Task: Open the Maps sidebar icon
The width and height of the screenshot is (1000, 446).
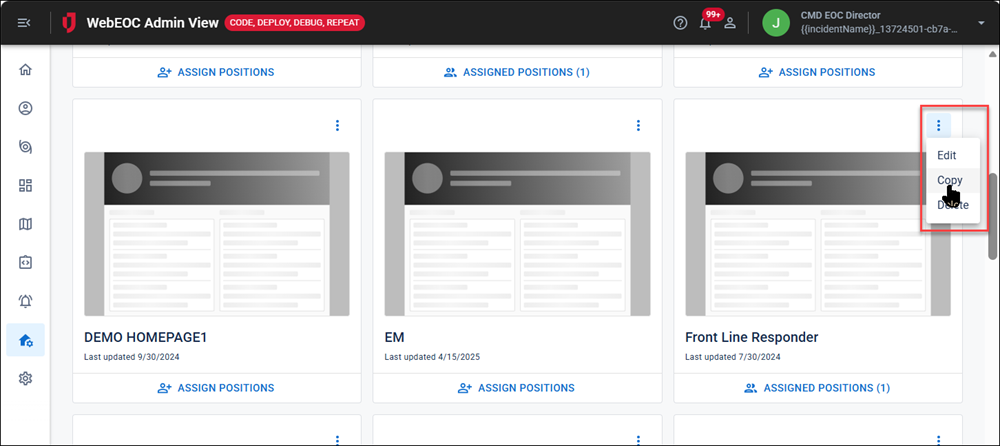Action: pyautogui.click(x=26, y=224)
